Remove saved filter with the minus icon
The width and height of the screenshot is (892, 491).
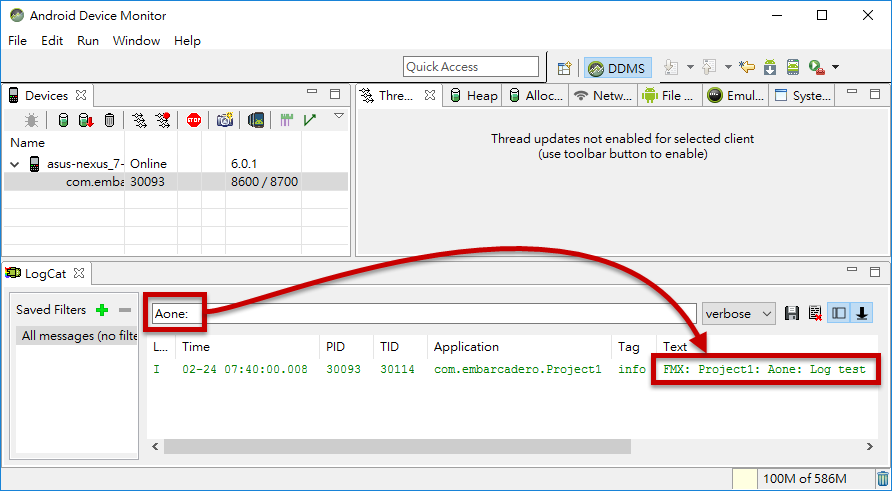click(125, 310)
